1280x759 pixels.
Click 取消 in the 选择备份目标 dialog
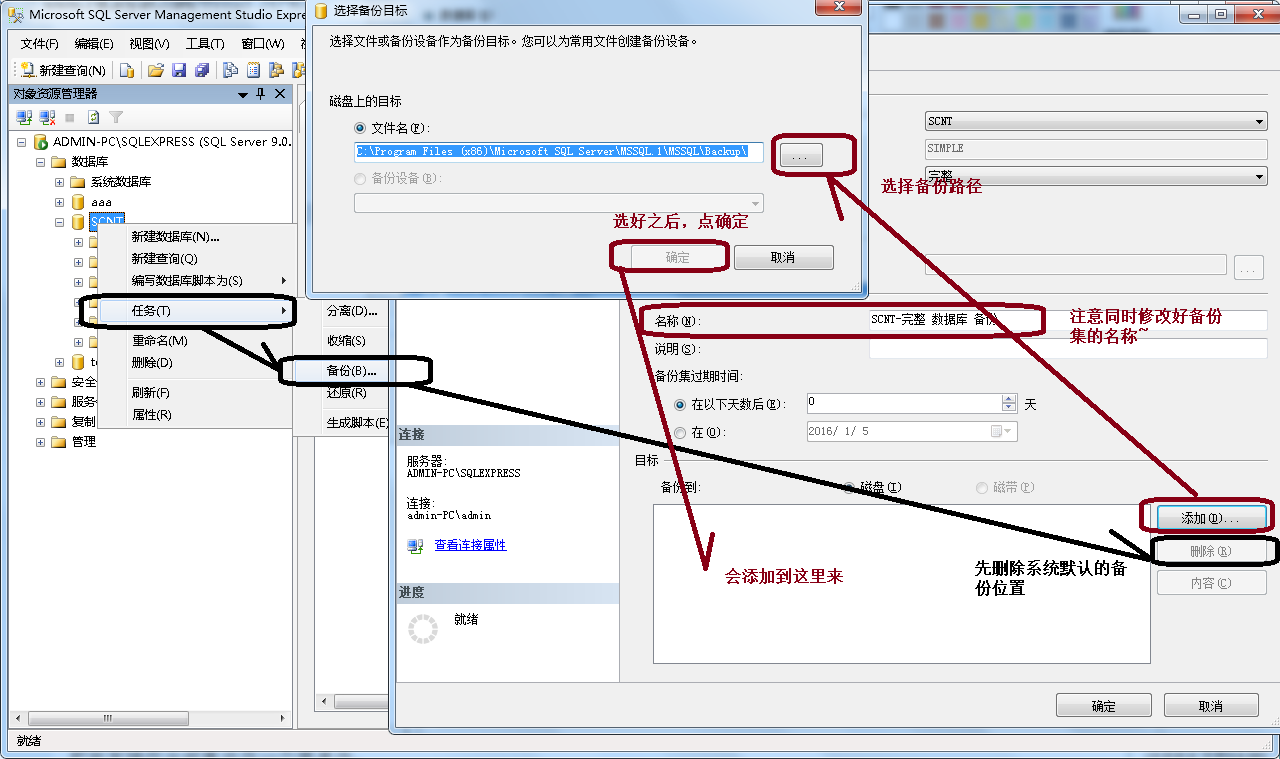(783, 258)
